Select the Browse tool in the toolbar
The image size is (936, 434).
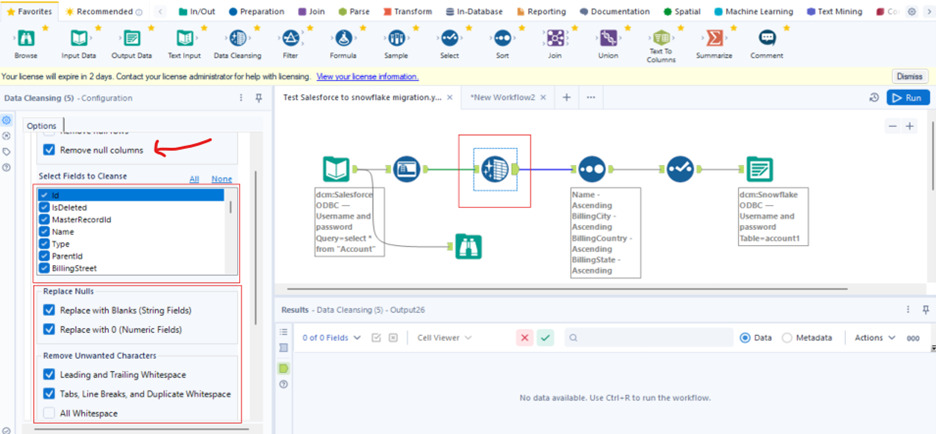(26, 39)
